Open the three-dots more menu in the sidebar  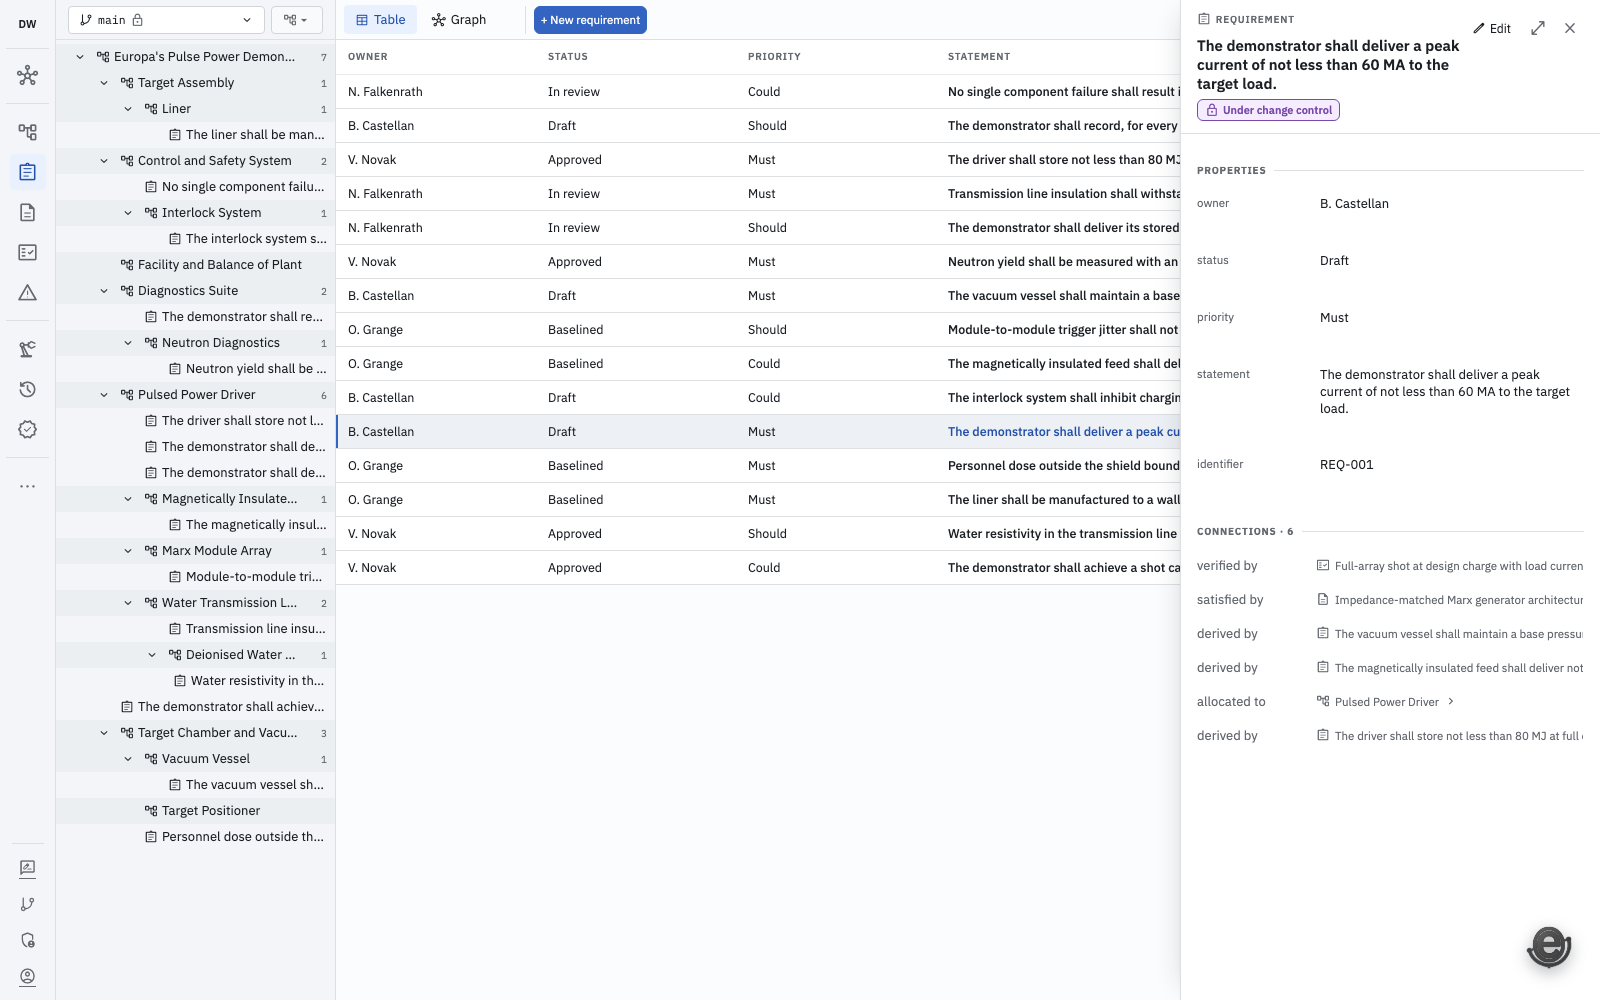(27, 486)
